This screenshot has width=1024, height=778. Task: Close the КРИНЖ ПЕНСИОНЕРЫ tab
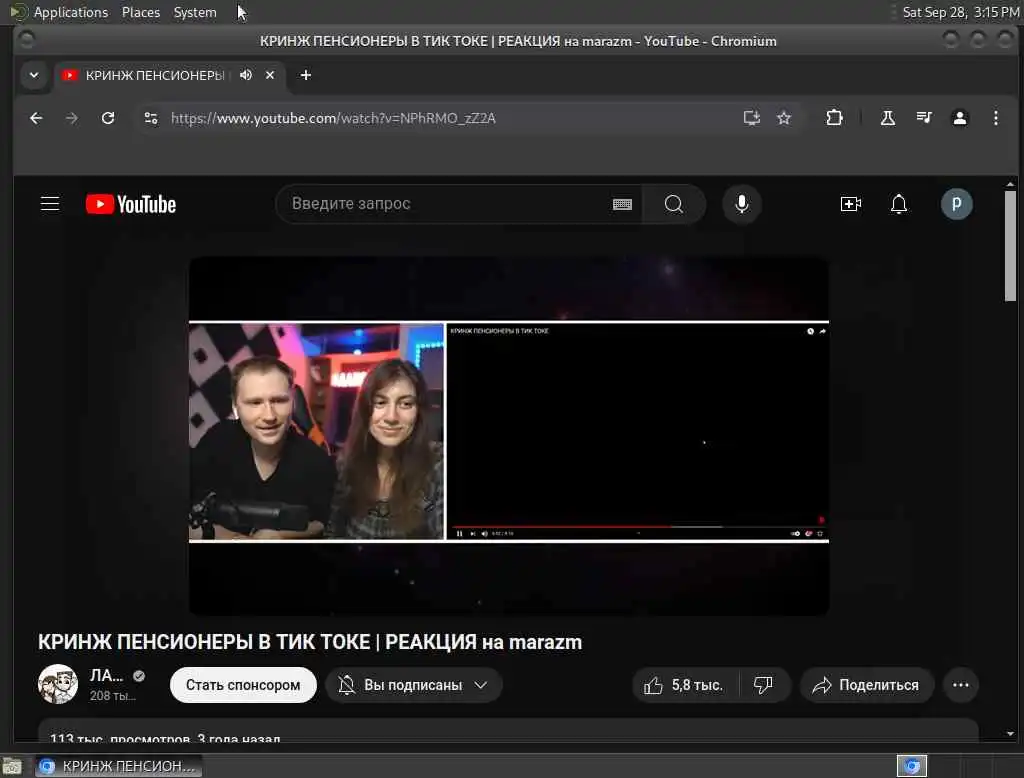[270, 75]
